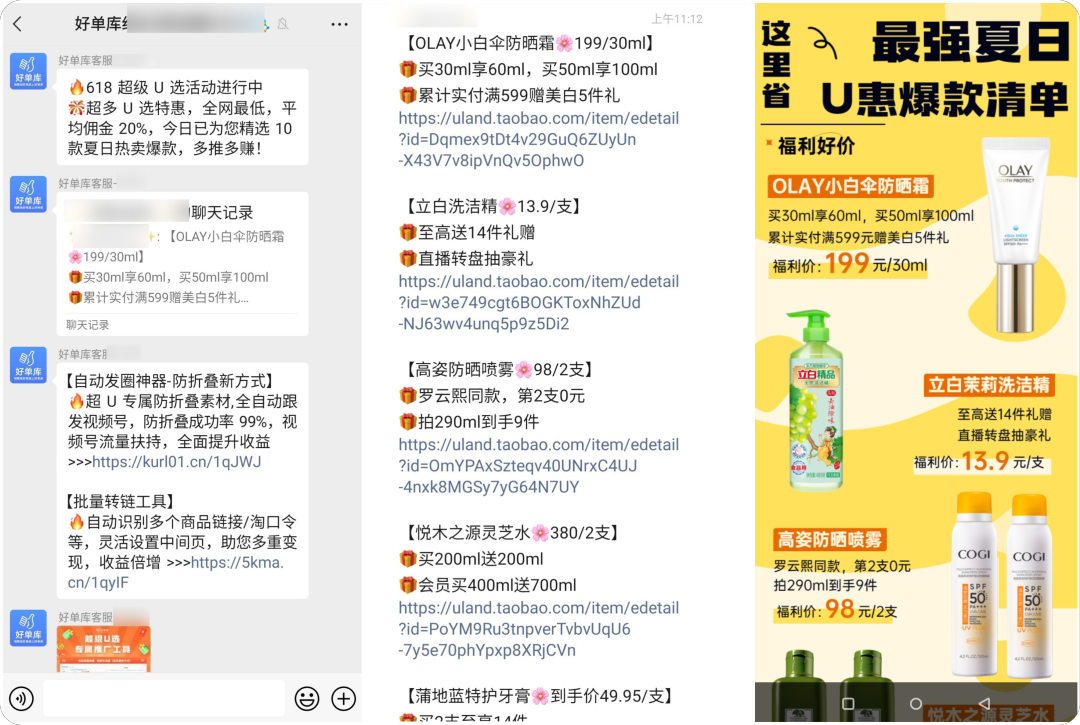Tap the 立白茉莉洗洁精 orange label on poster
This screenshot has width=1080, height=725.
tap(989, 385)
